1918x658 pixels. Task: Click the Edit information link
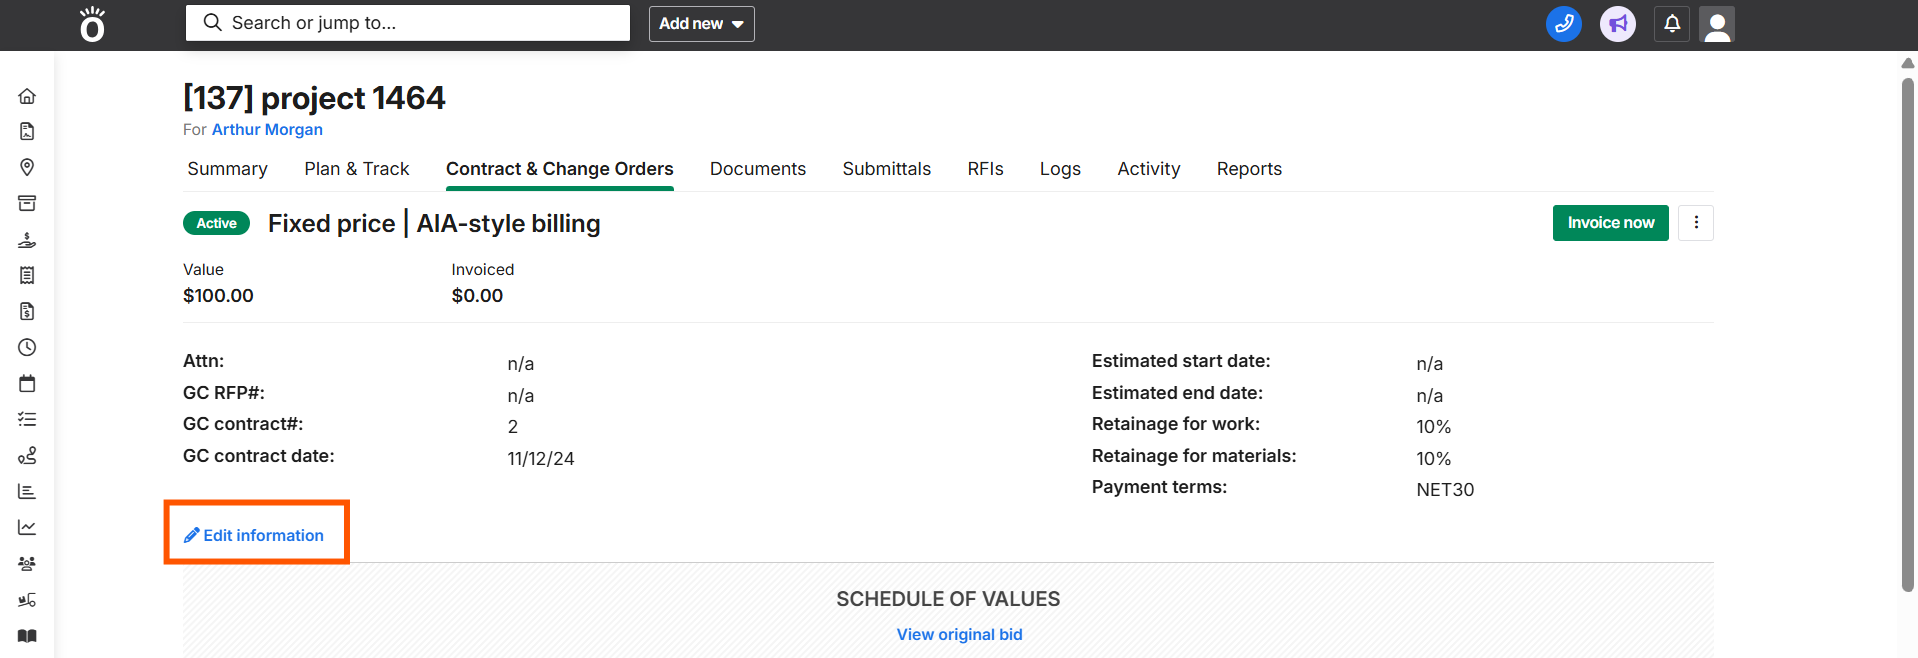[x=255, y=535]
